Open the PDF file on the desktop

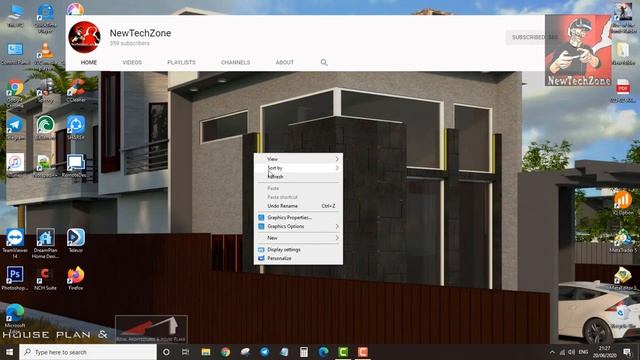[623, 91]
